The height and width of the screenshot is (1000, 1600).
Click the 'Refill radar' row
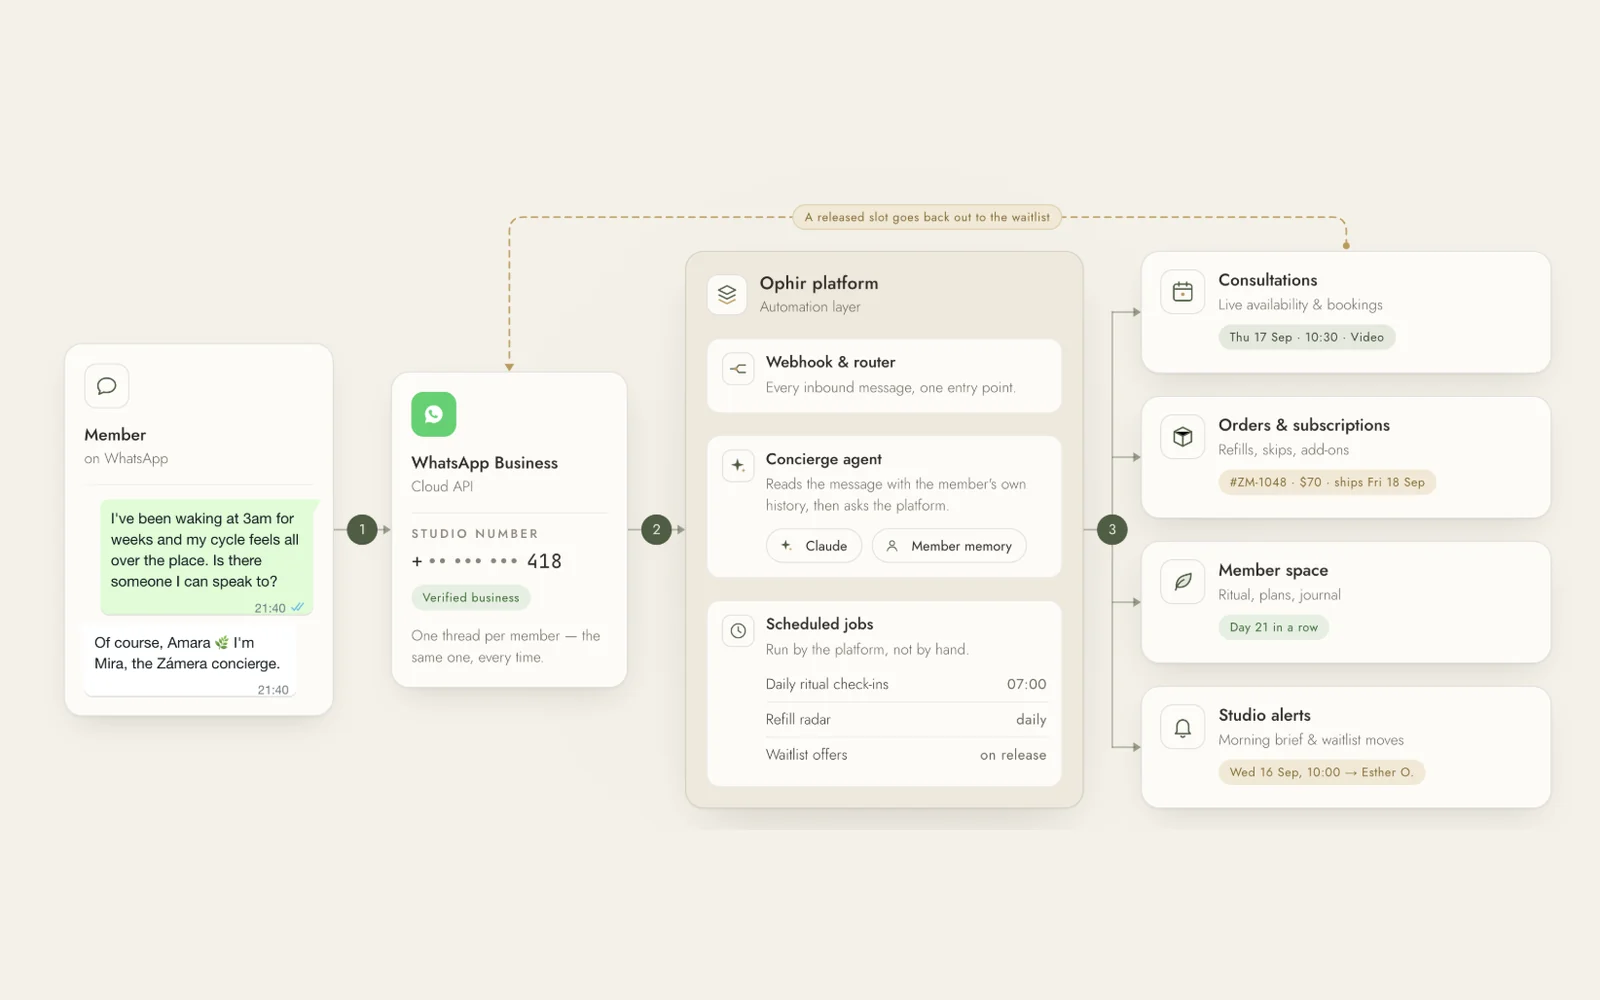[x=906, y=719]
